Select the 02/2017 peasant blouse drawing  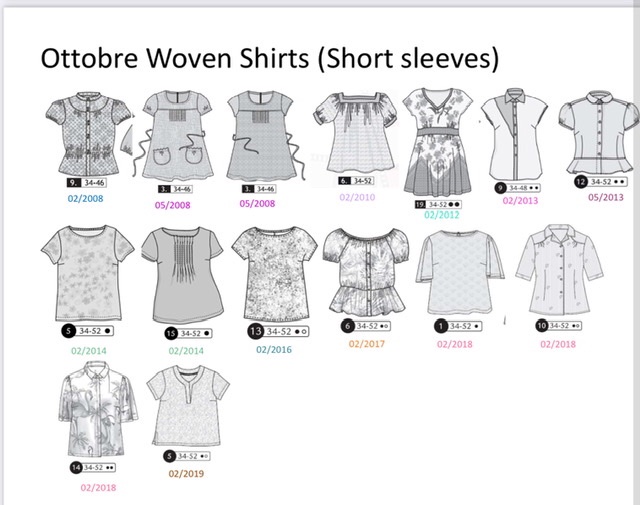coord(366,272)
